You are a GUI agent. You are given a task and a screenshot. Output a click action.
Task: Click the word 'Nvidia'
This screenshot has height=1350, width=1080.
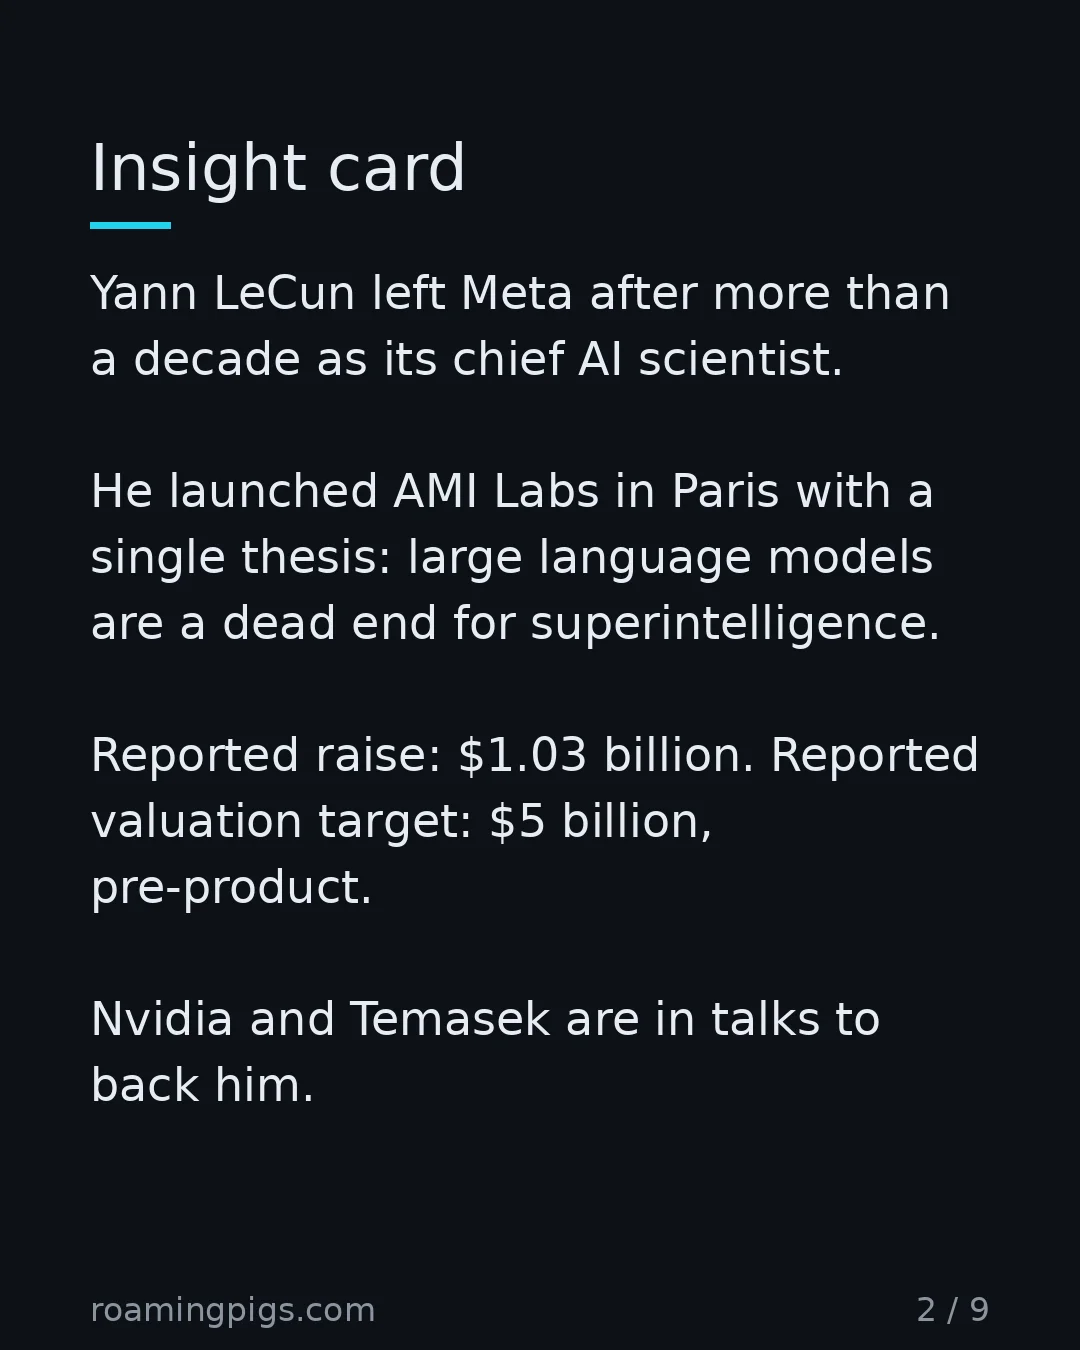tap(162, 1020)
